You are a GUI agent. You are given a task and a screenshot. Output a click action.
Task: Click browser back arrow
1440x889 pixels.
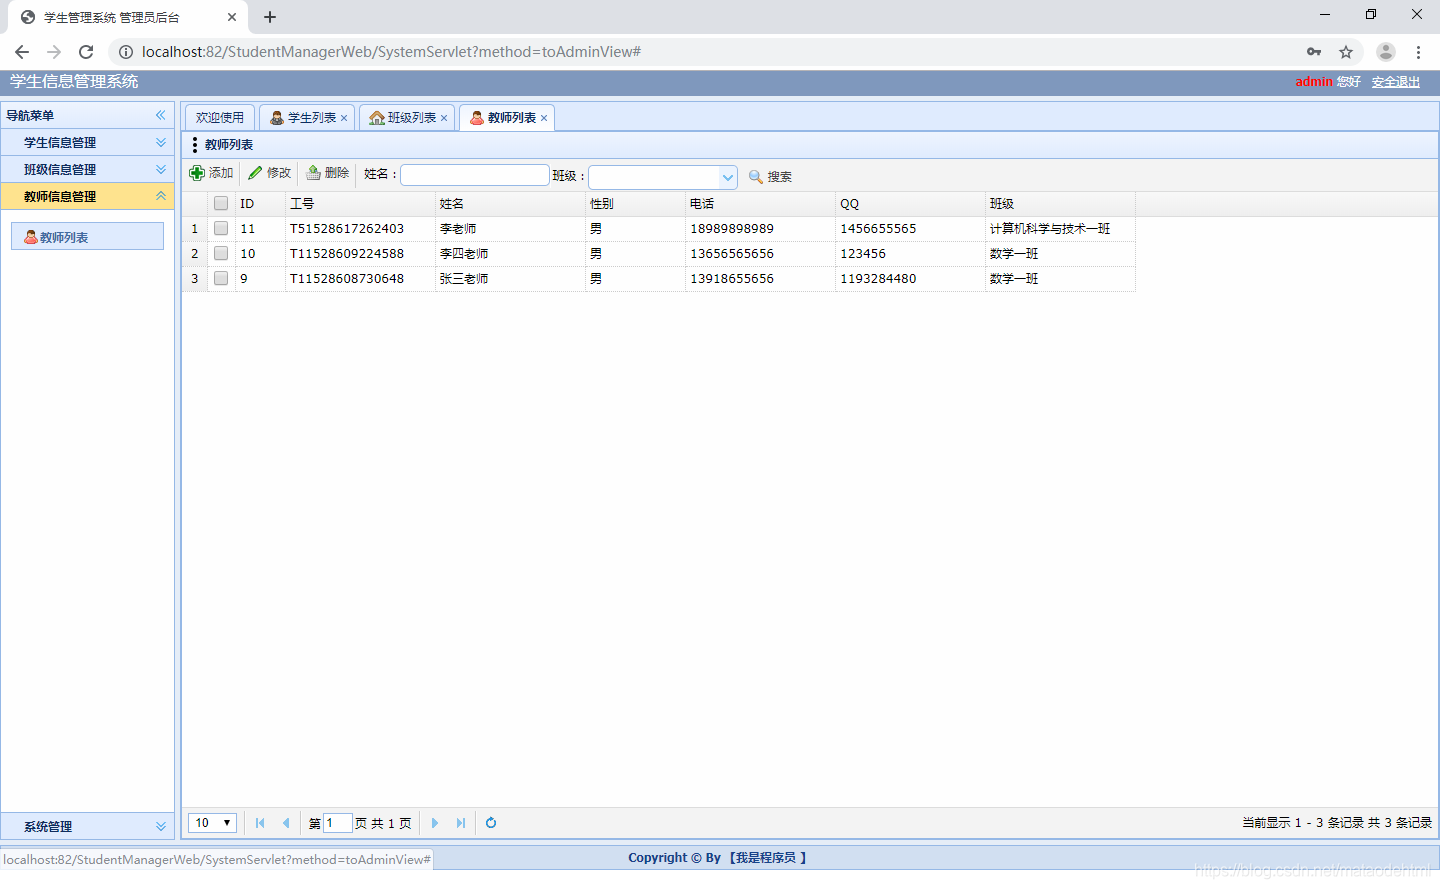tap(22, 52)
